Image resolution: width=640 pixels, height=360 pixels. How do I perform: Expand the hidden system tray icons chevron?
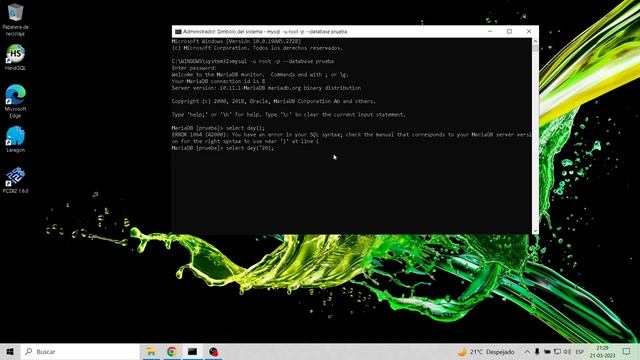[x=527, y=351]
